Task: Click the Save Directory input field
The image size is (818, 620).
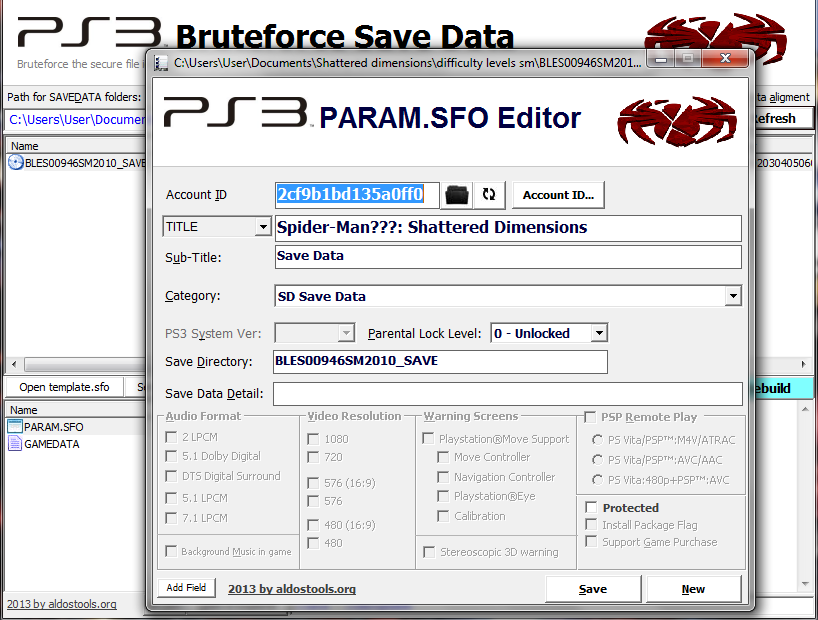Action: (440, 362)
